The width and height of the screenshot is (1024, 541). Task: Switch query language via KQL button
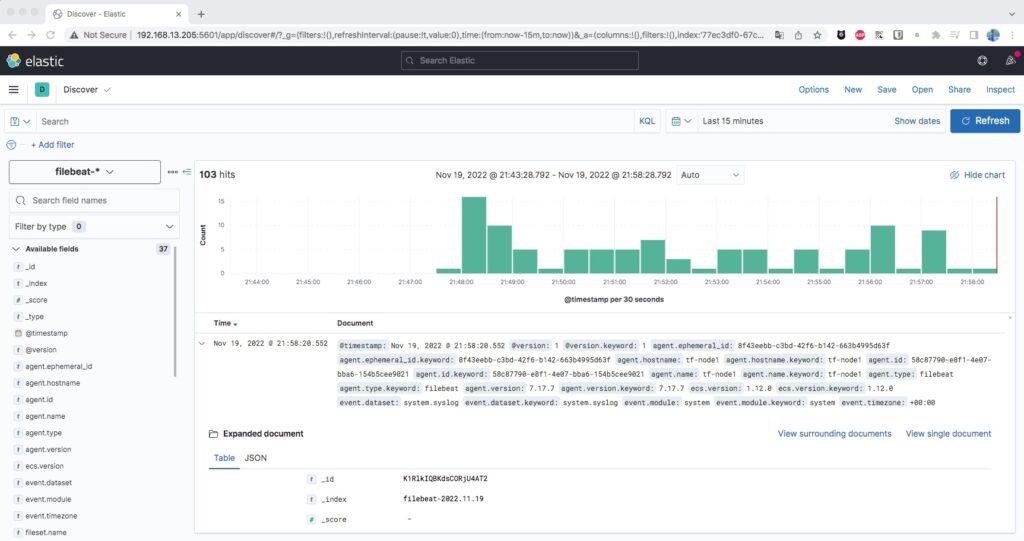[647, 122]
